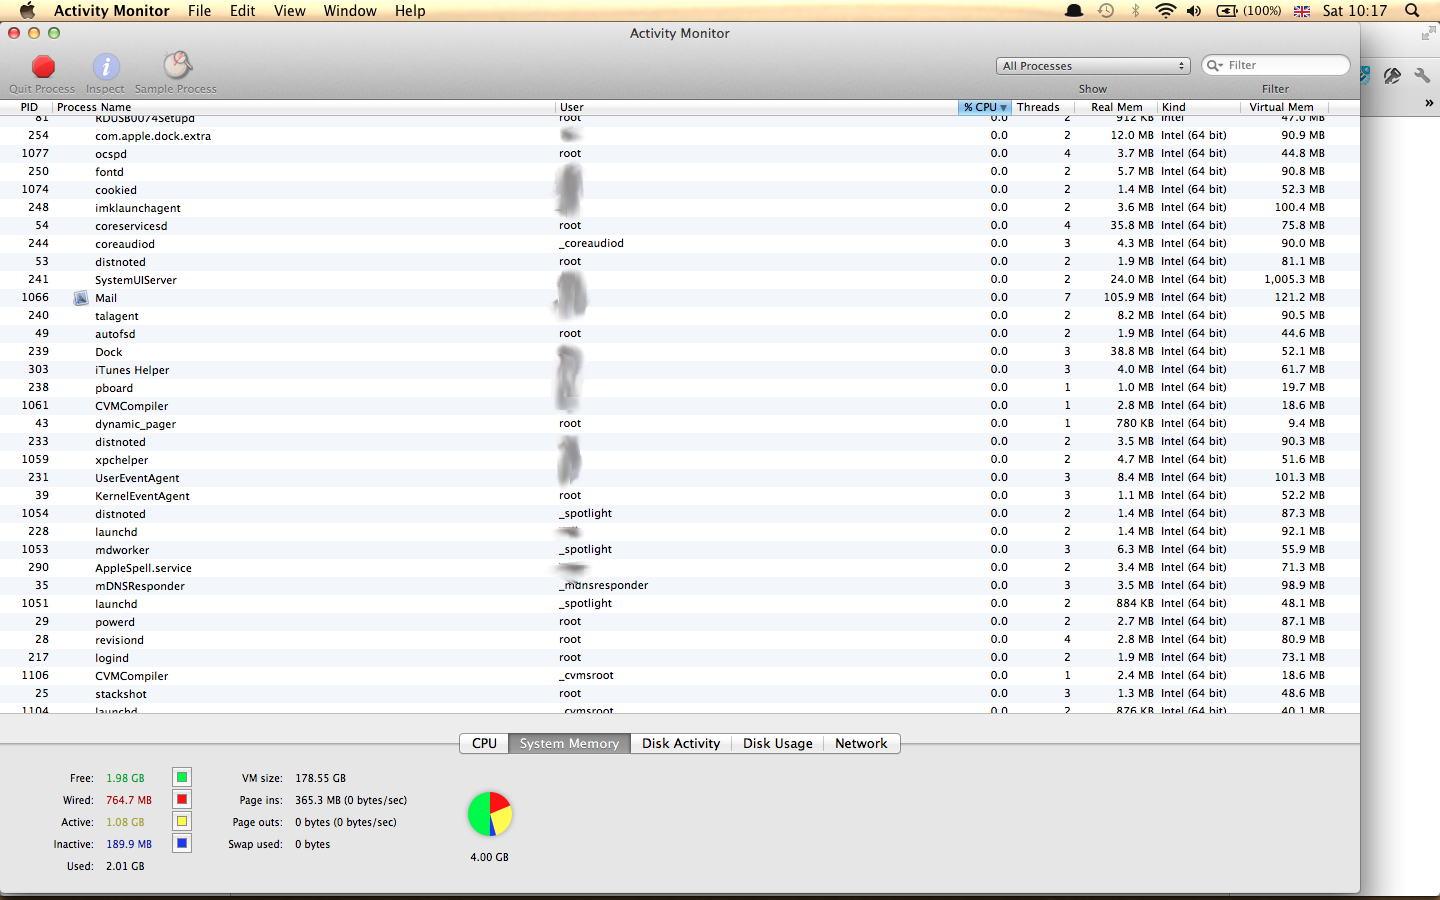
Task: Click the Quit Process stop-sign icon
Action: coord(43,67)
